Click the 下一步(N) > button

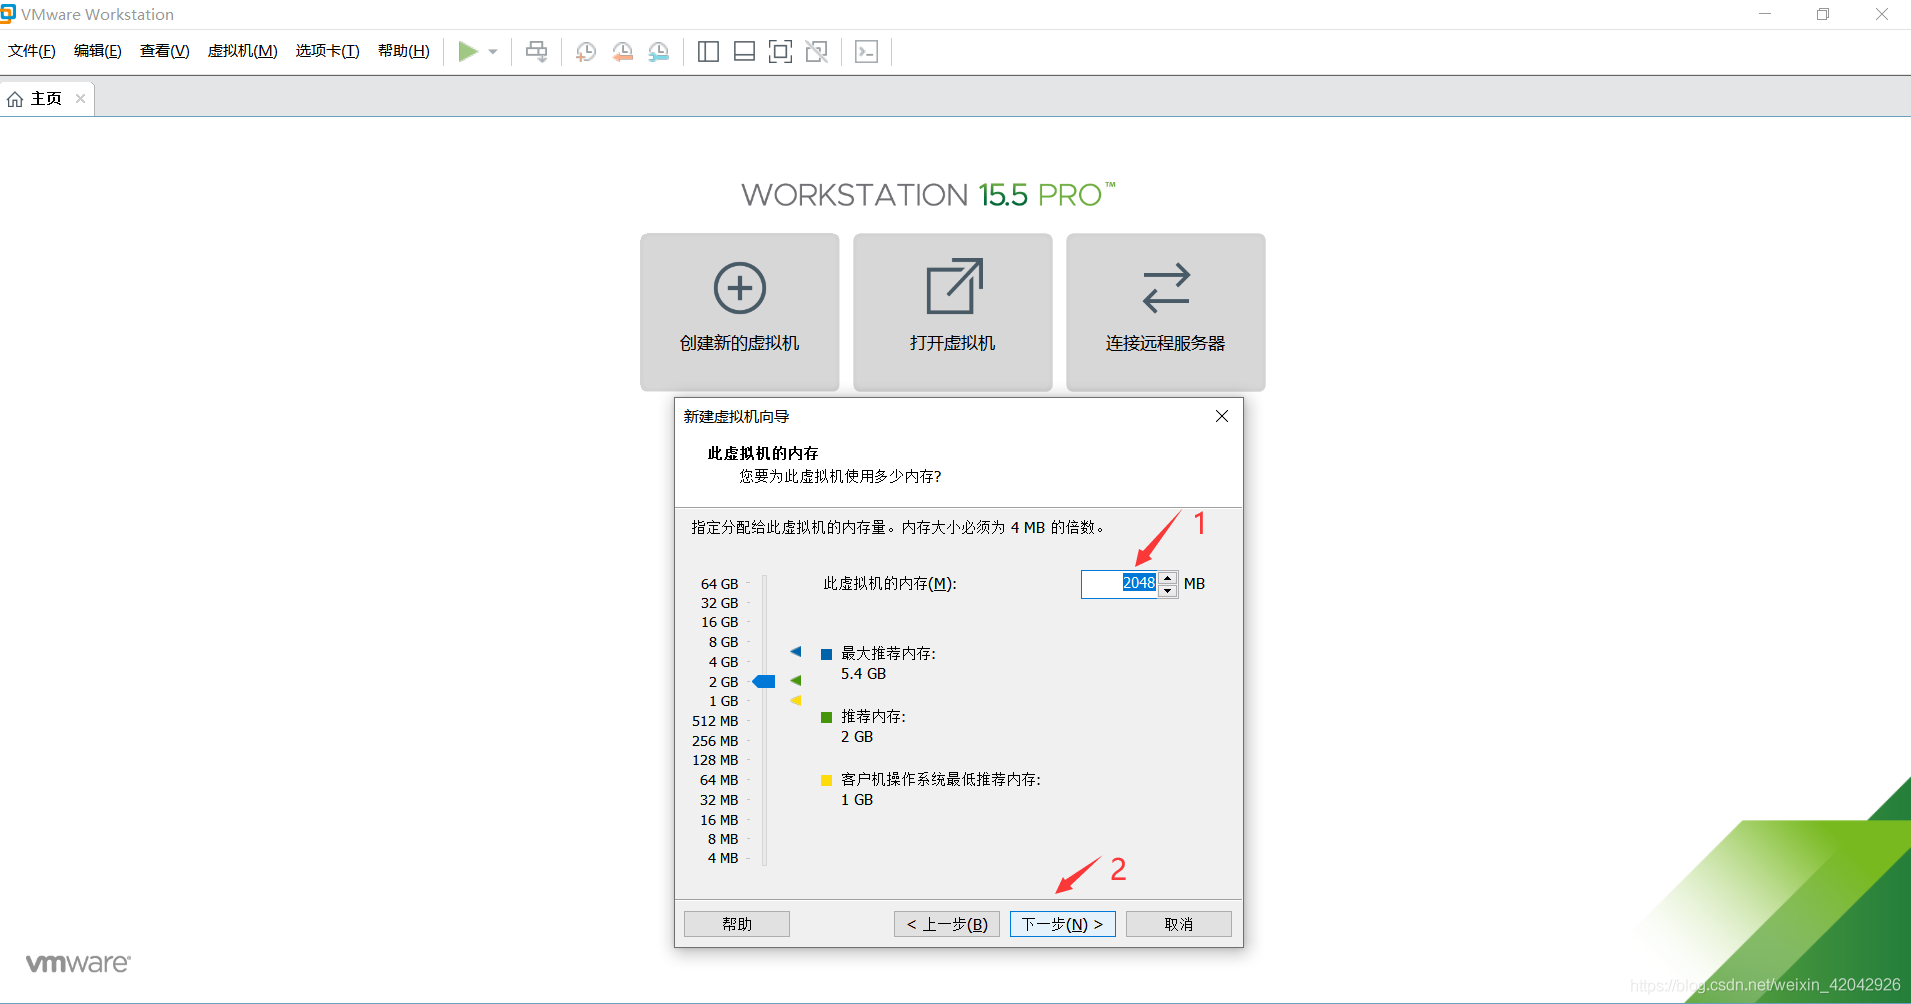pyautogui.click(x=1063, y=924)
